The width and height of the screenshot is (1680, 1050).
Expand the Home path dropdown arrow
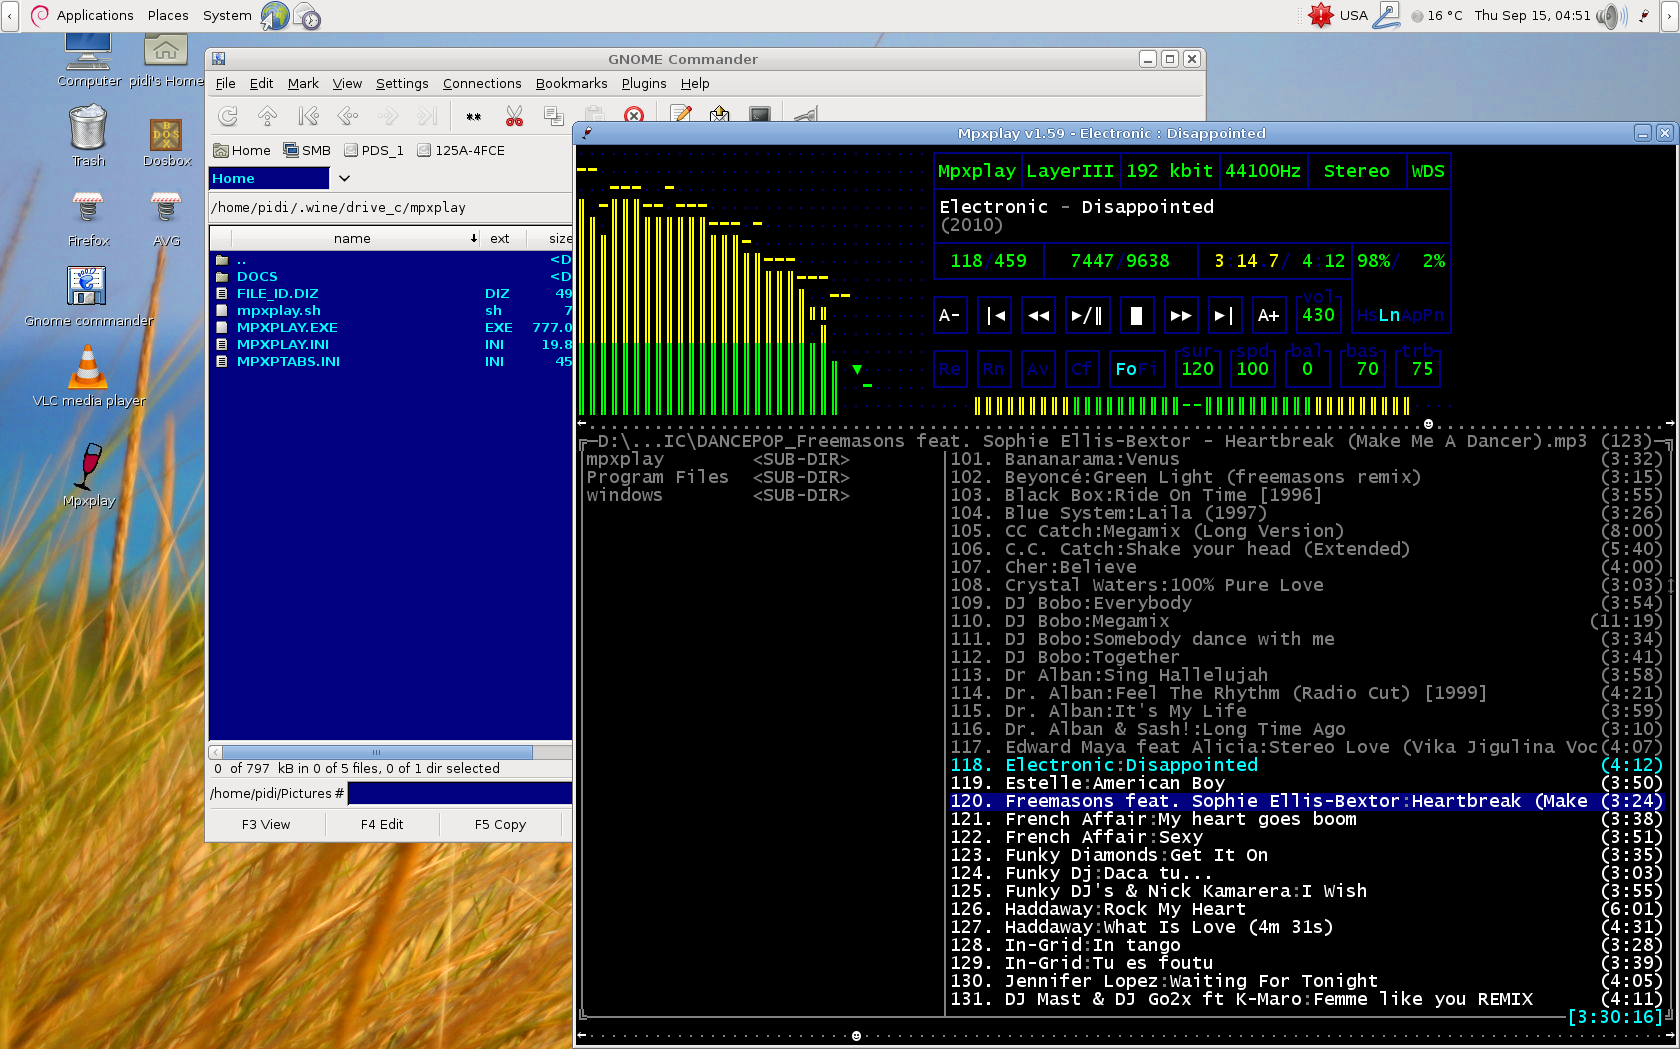point(344,178)
